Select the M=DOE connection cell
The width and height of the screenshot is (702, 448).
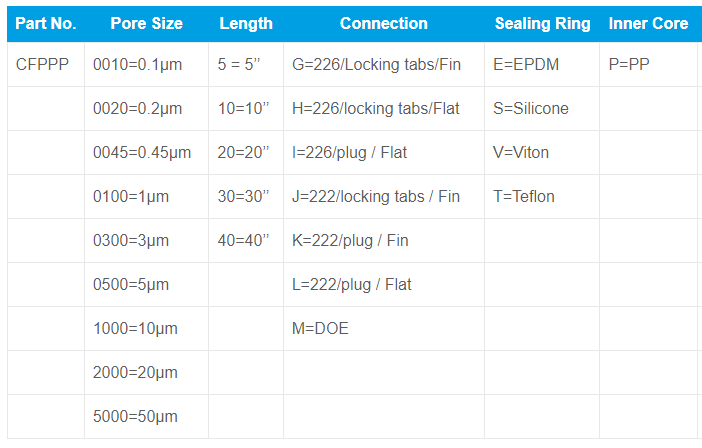tap(320, 329)
